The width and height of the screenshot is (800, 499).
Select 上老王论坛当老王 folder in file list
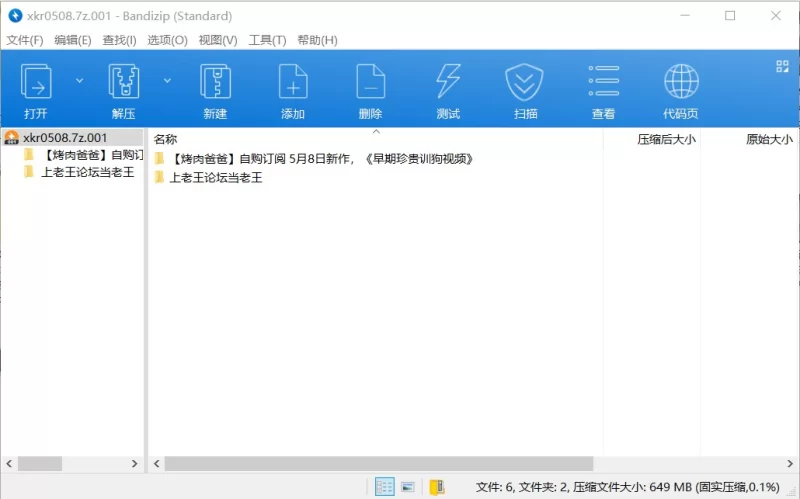[x=215, y=178]
